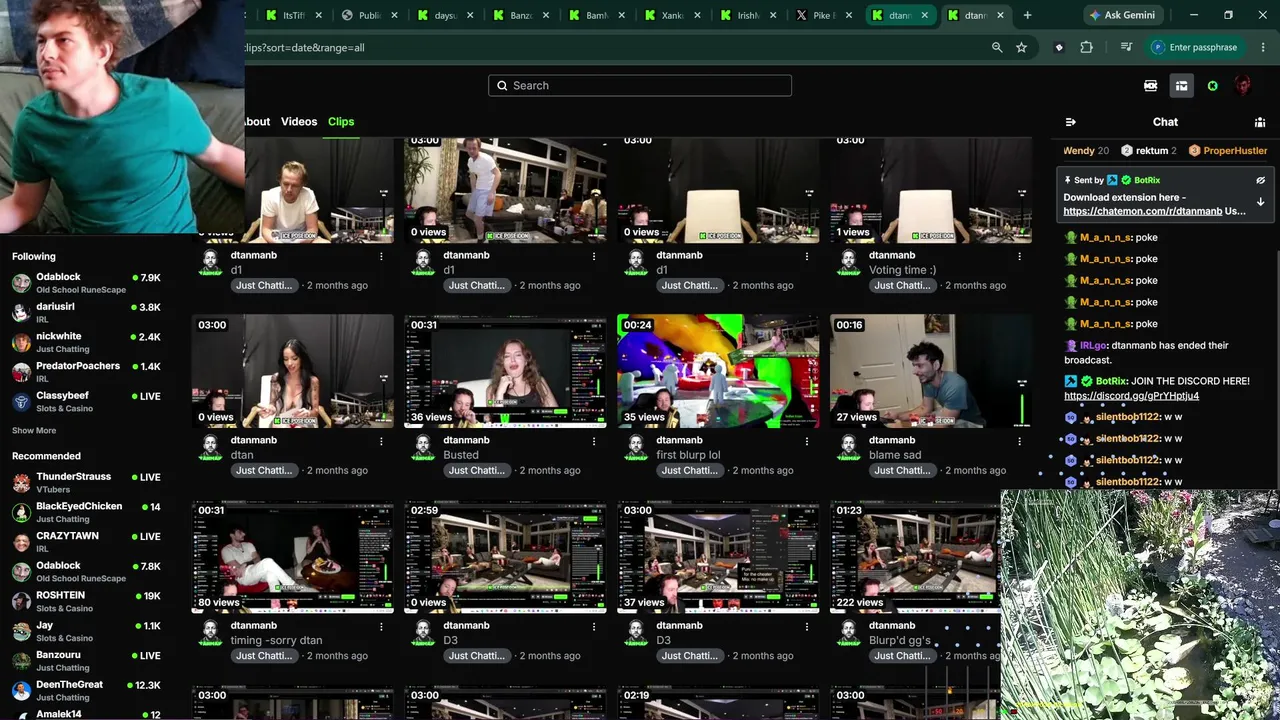Click the green circular icon beside profile avatar
Image resolution: width=1280 pixels, height=720 pixels.
pos(1213,86)
